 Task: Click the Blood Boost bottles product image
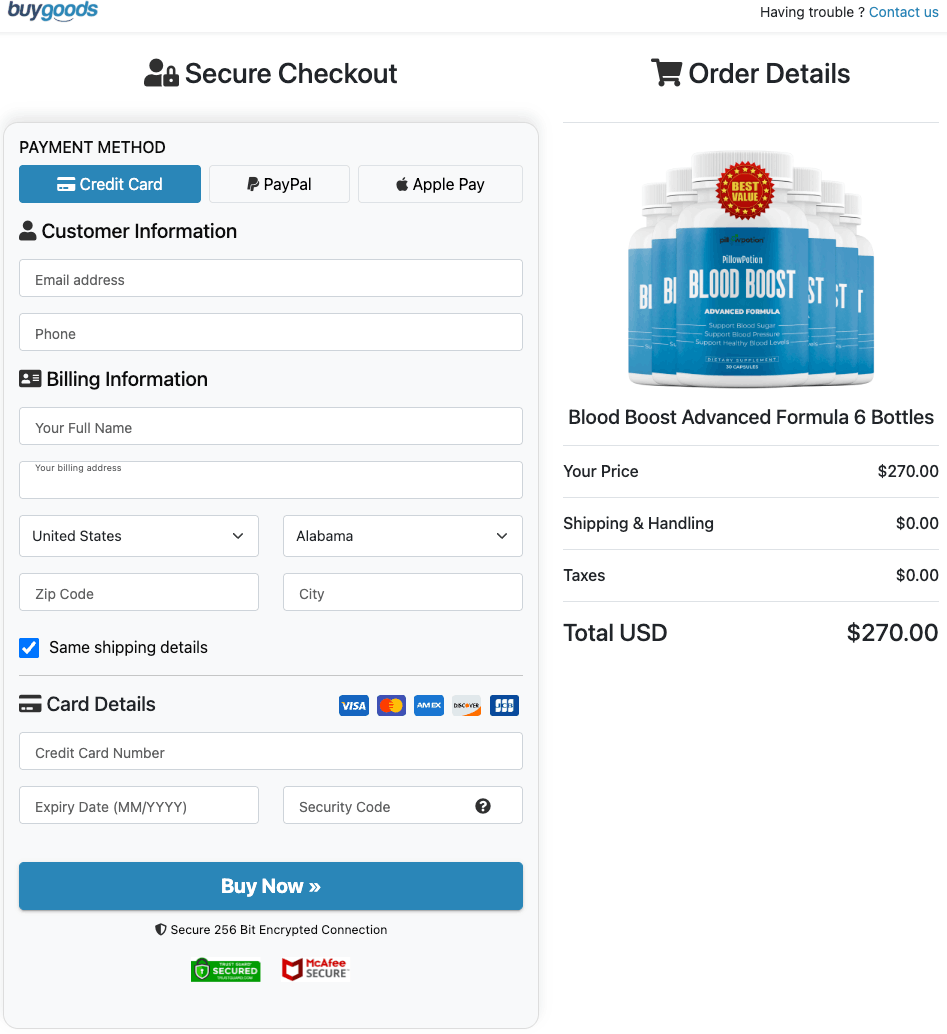pyautogui.click(x=750, y=269)
